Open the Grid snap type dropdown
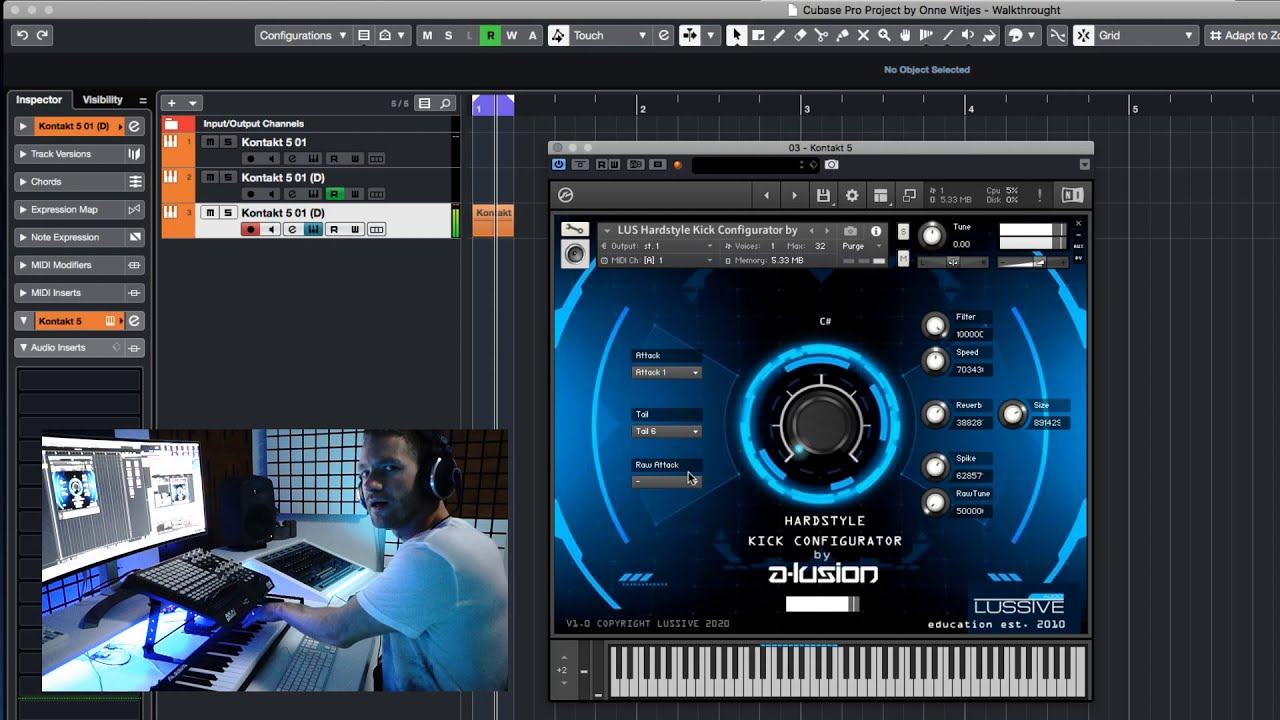Screen dimensions: 1280x720 click(x=1146, y=35)
